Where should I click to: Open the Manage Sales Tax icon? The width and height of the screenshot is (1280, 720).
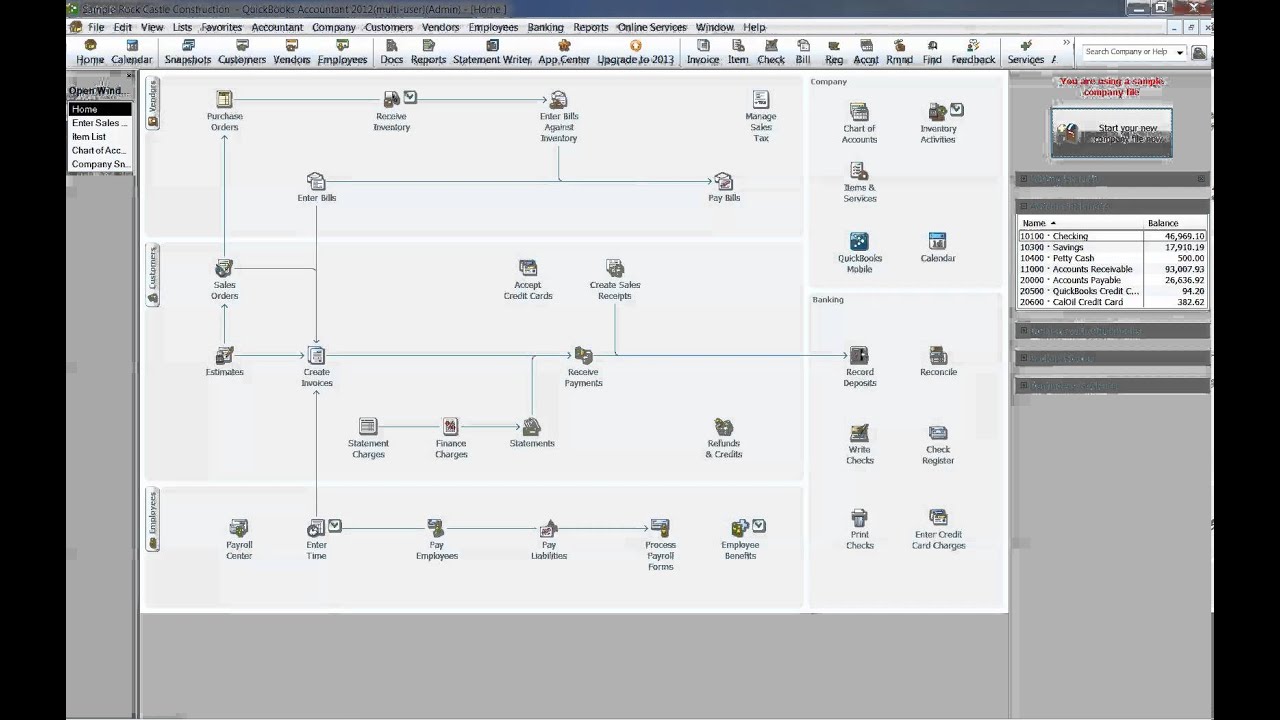pyautogui.click(x=760, y=99)
